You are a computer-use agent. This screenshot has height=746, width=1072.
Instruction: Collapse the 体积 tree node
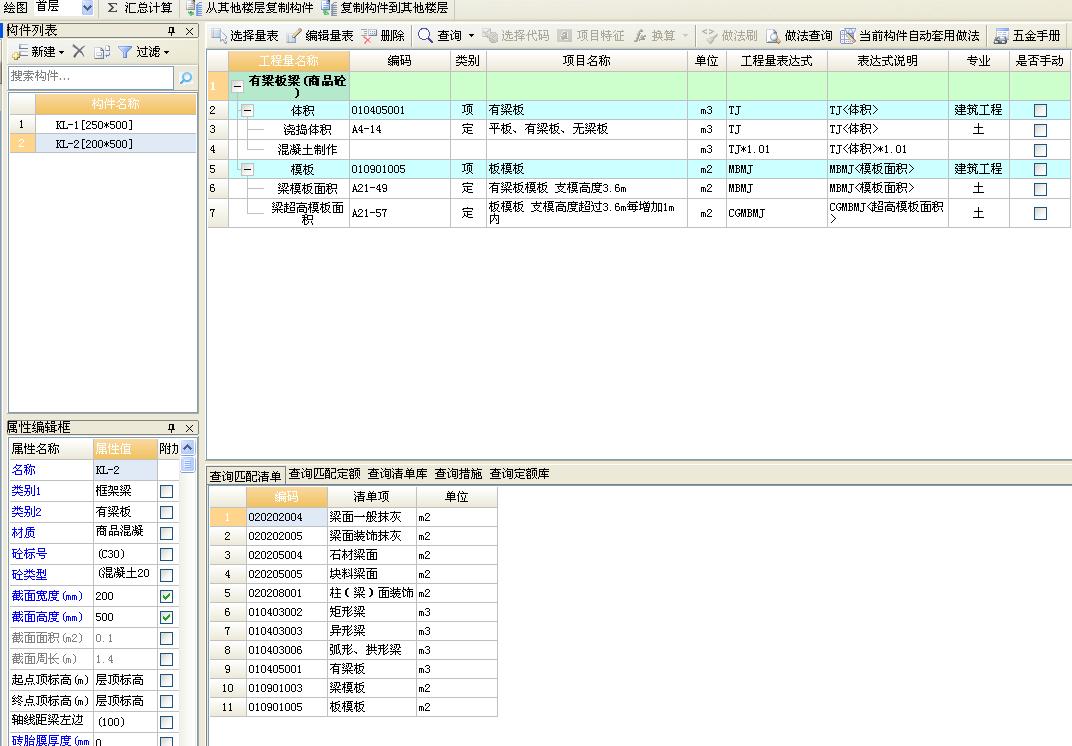click(x=247, y=110)
